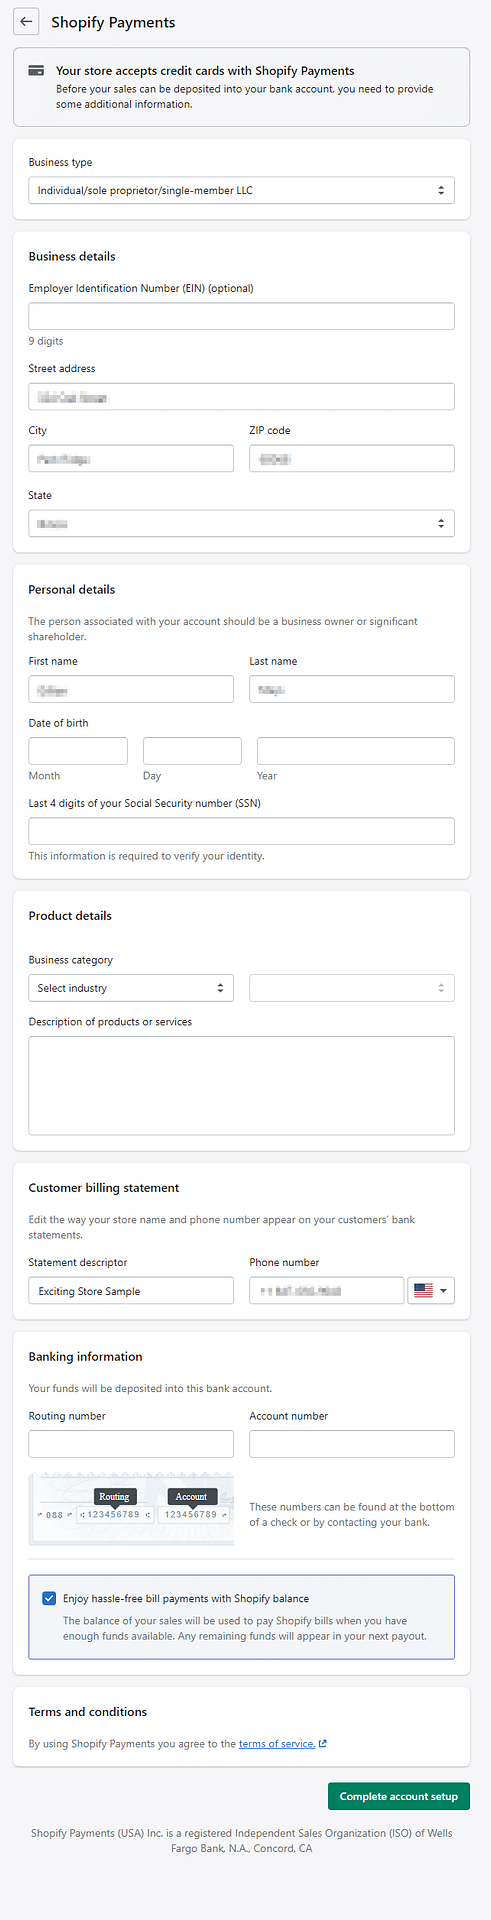Open the disabled business subcategory dropdown
This screenshot has width=491, height=1920.
click(352, 988)
